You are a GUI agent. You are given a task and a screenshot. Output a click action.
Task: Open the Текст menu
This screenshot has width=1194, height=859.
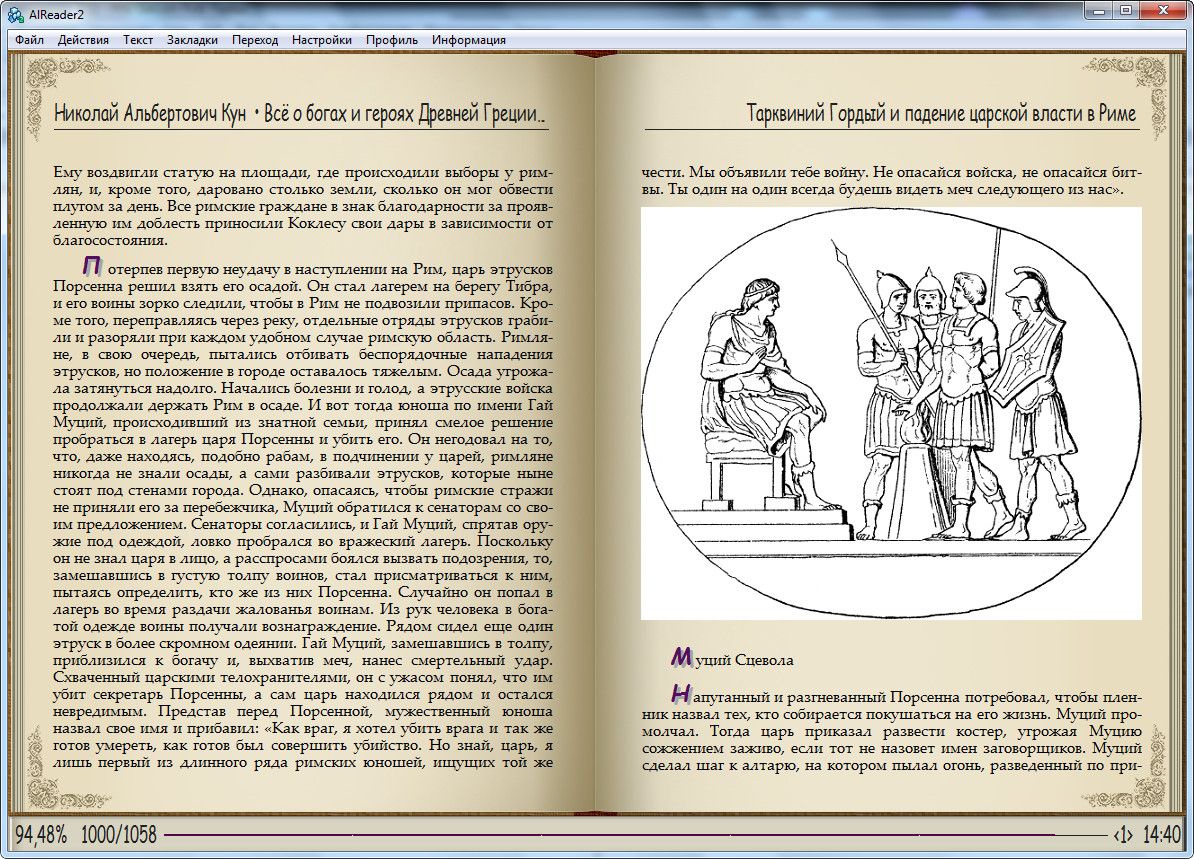[138, 40]
